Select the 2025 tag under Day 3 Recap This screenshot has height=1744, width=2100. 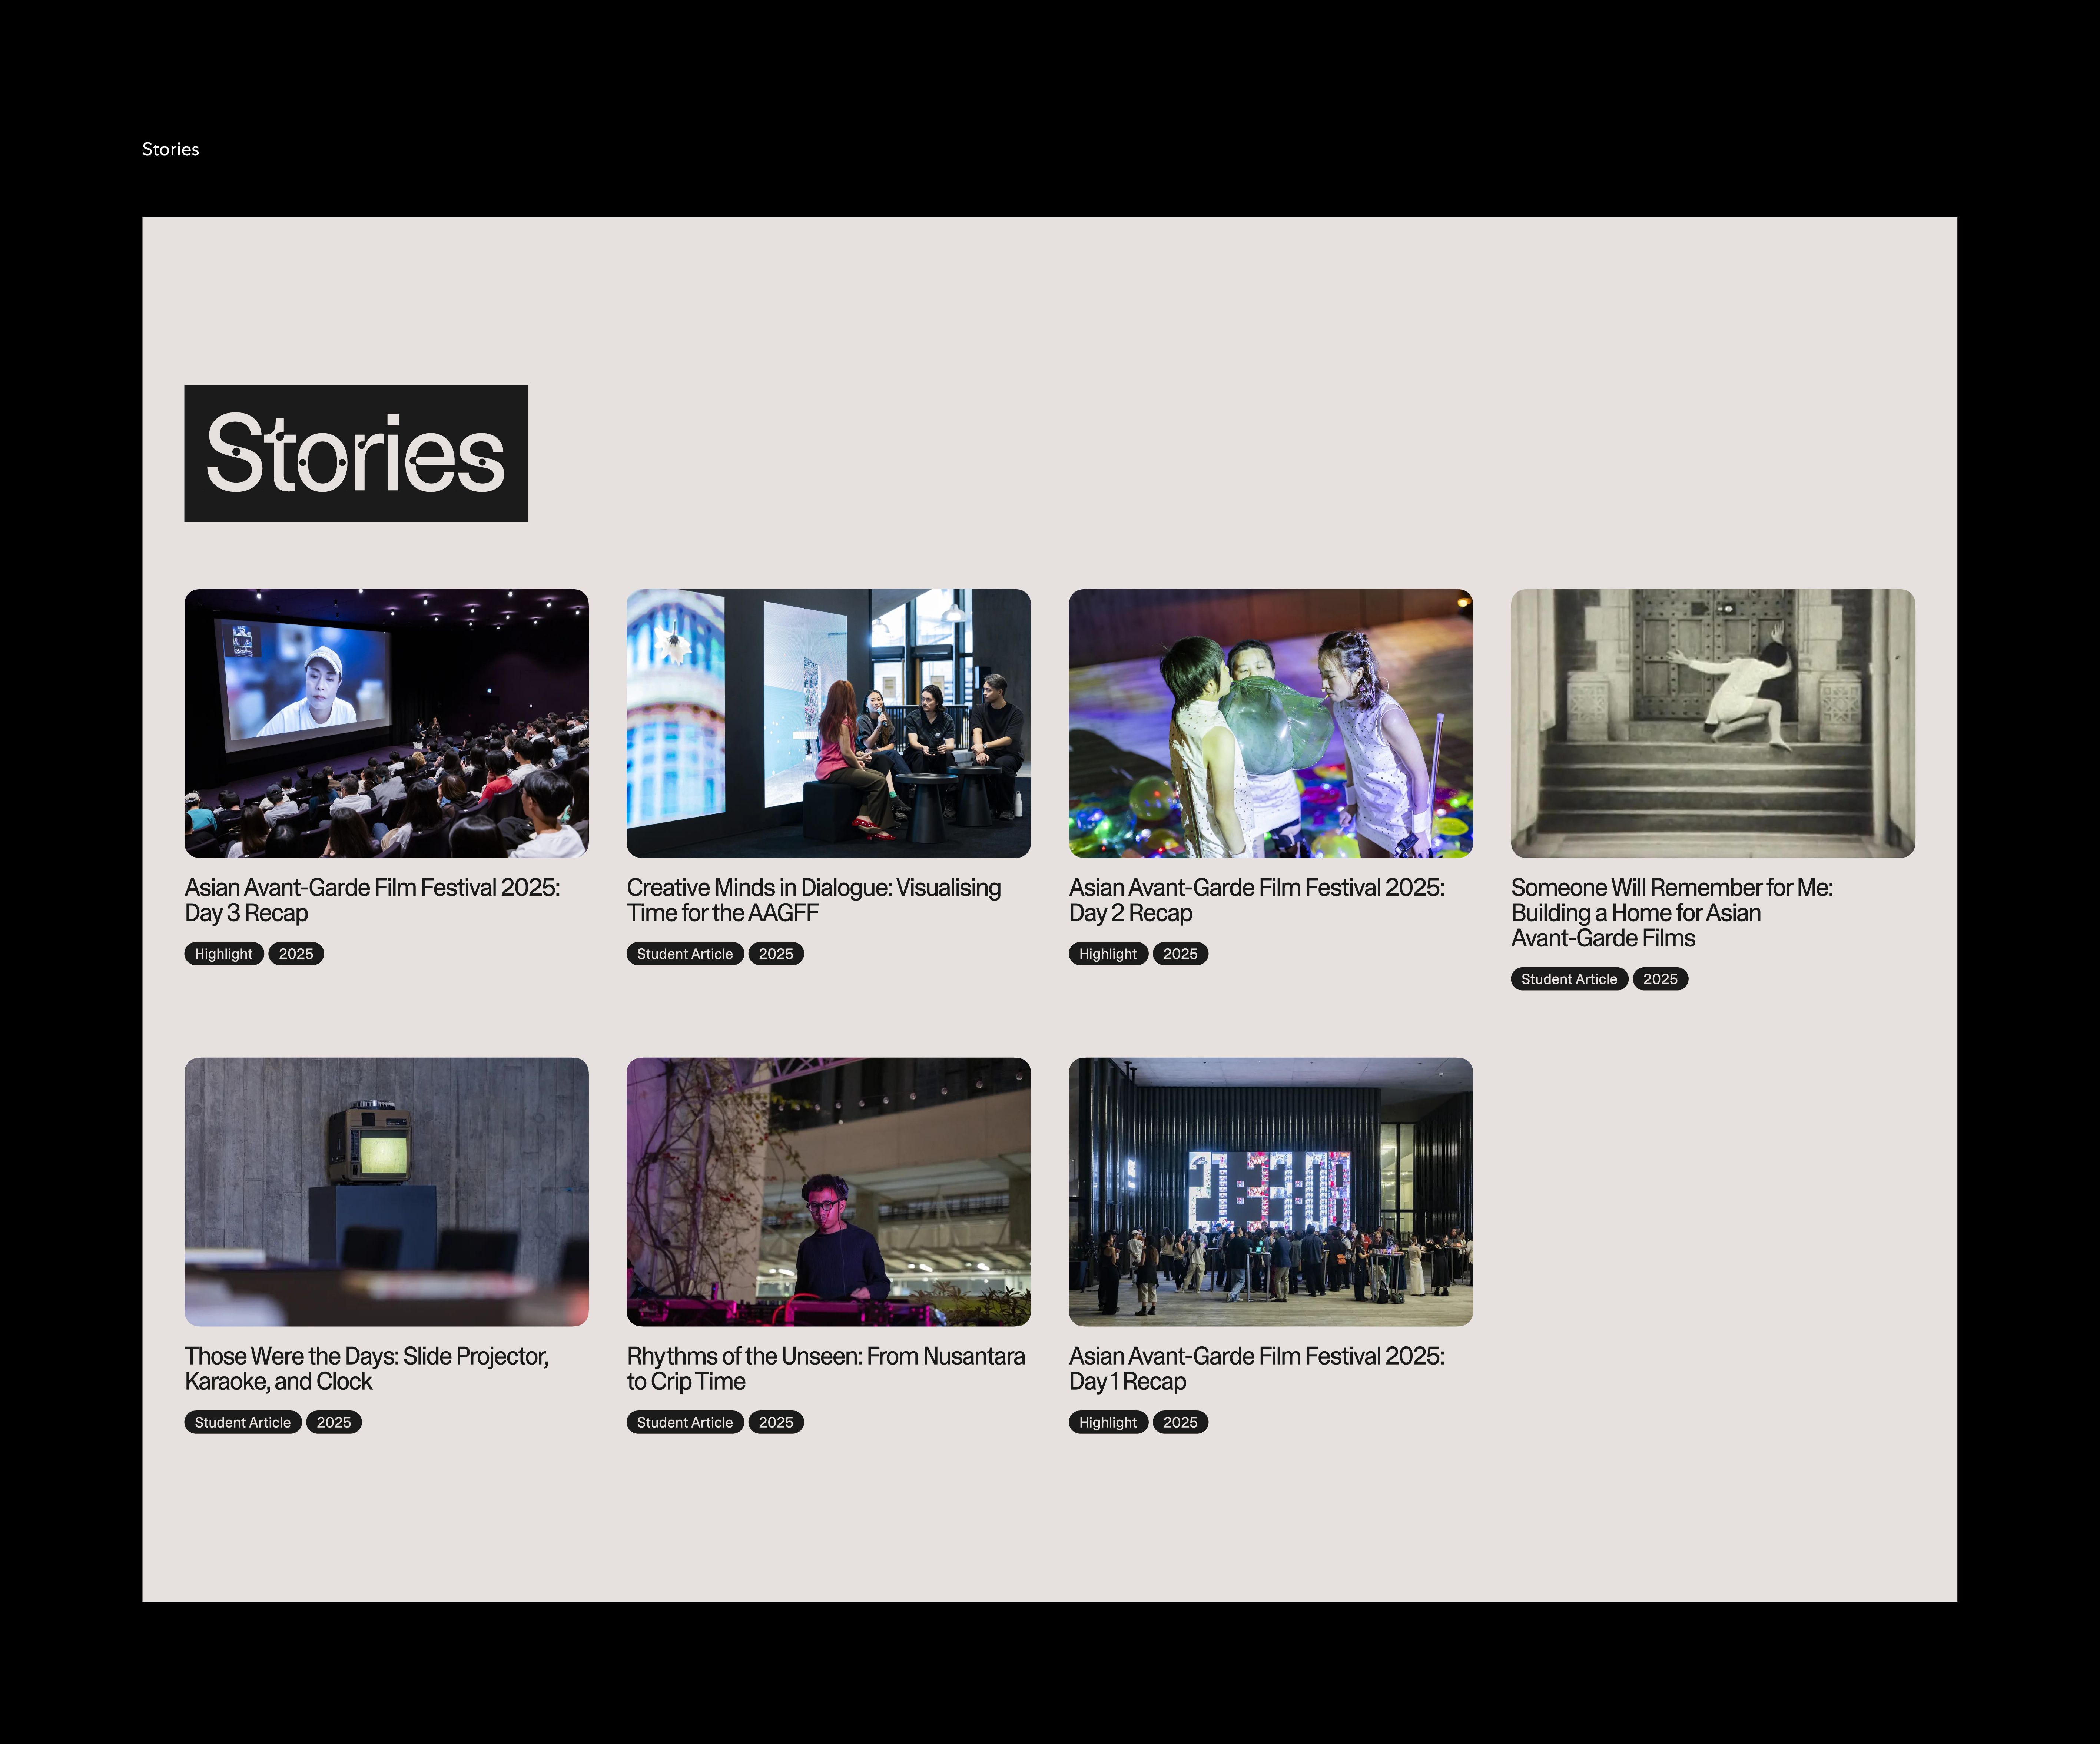pyautogui.click(x=296, y=954)
